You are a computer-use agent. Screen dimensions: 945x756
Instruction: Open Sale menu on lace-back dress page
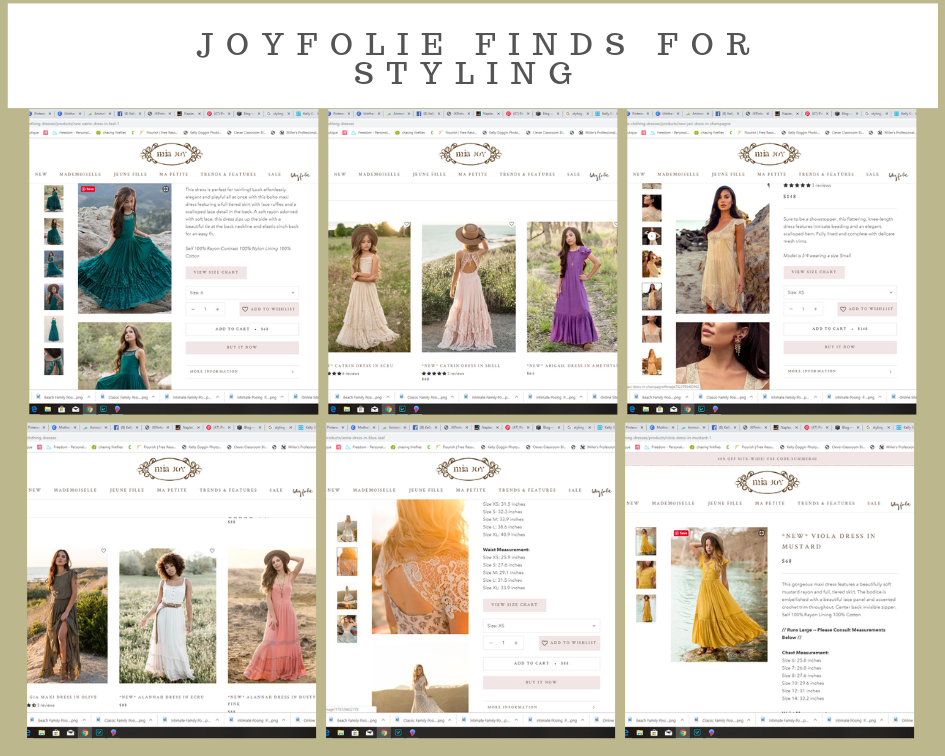[x=576, y=490]
